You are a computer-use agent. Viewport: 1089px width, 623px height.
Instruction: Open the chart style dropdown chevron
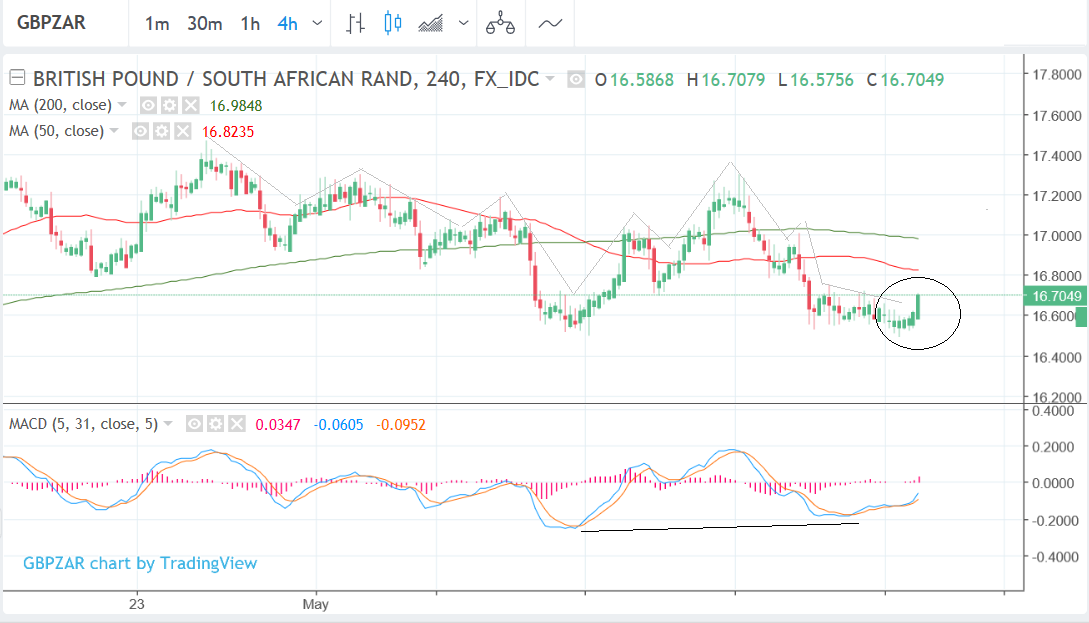(464, 24)
